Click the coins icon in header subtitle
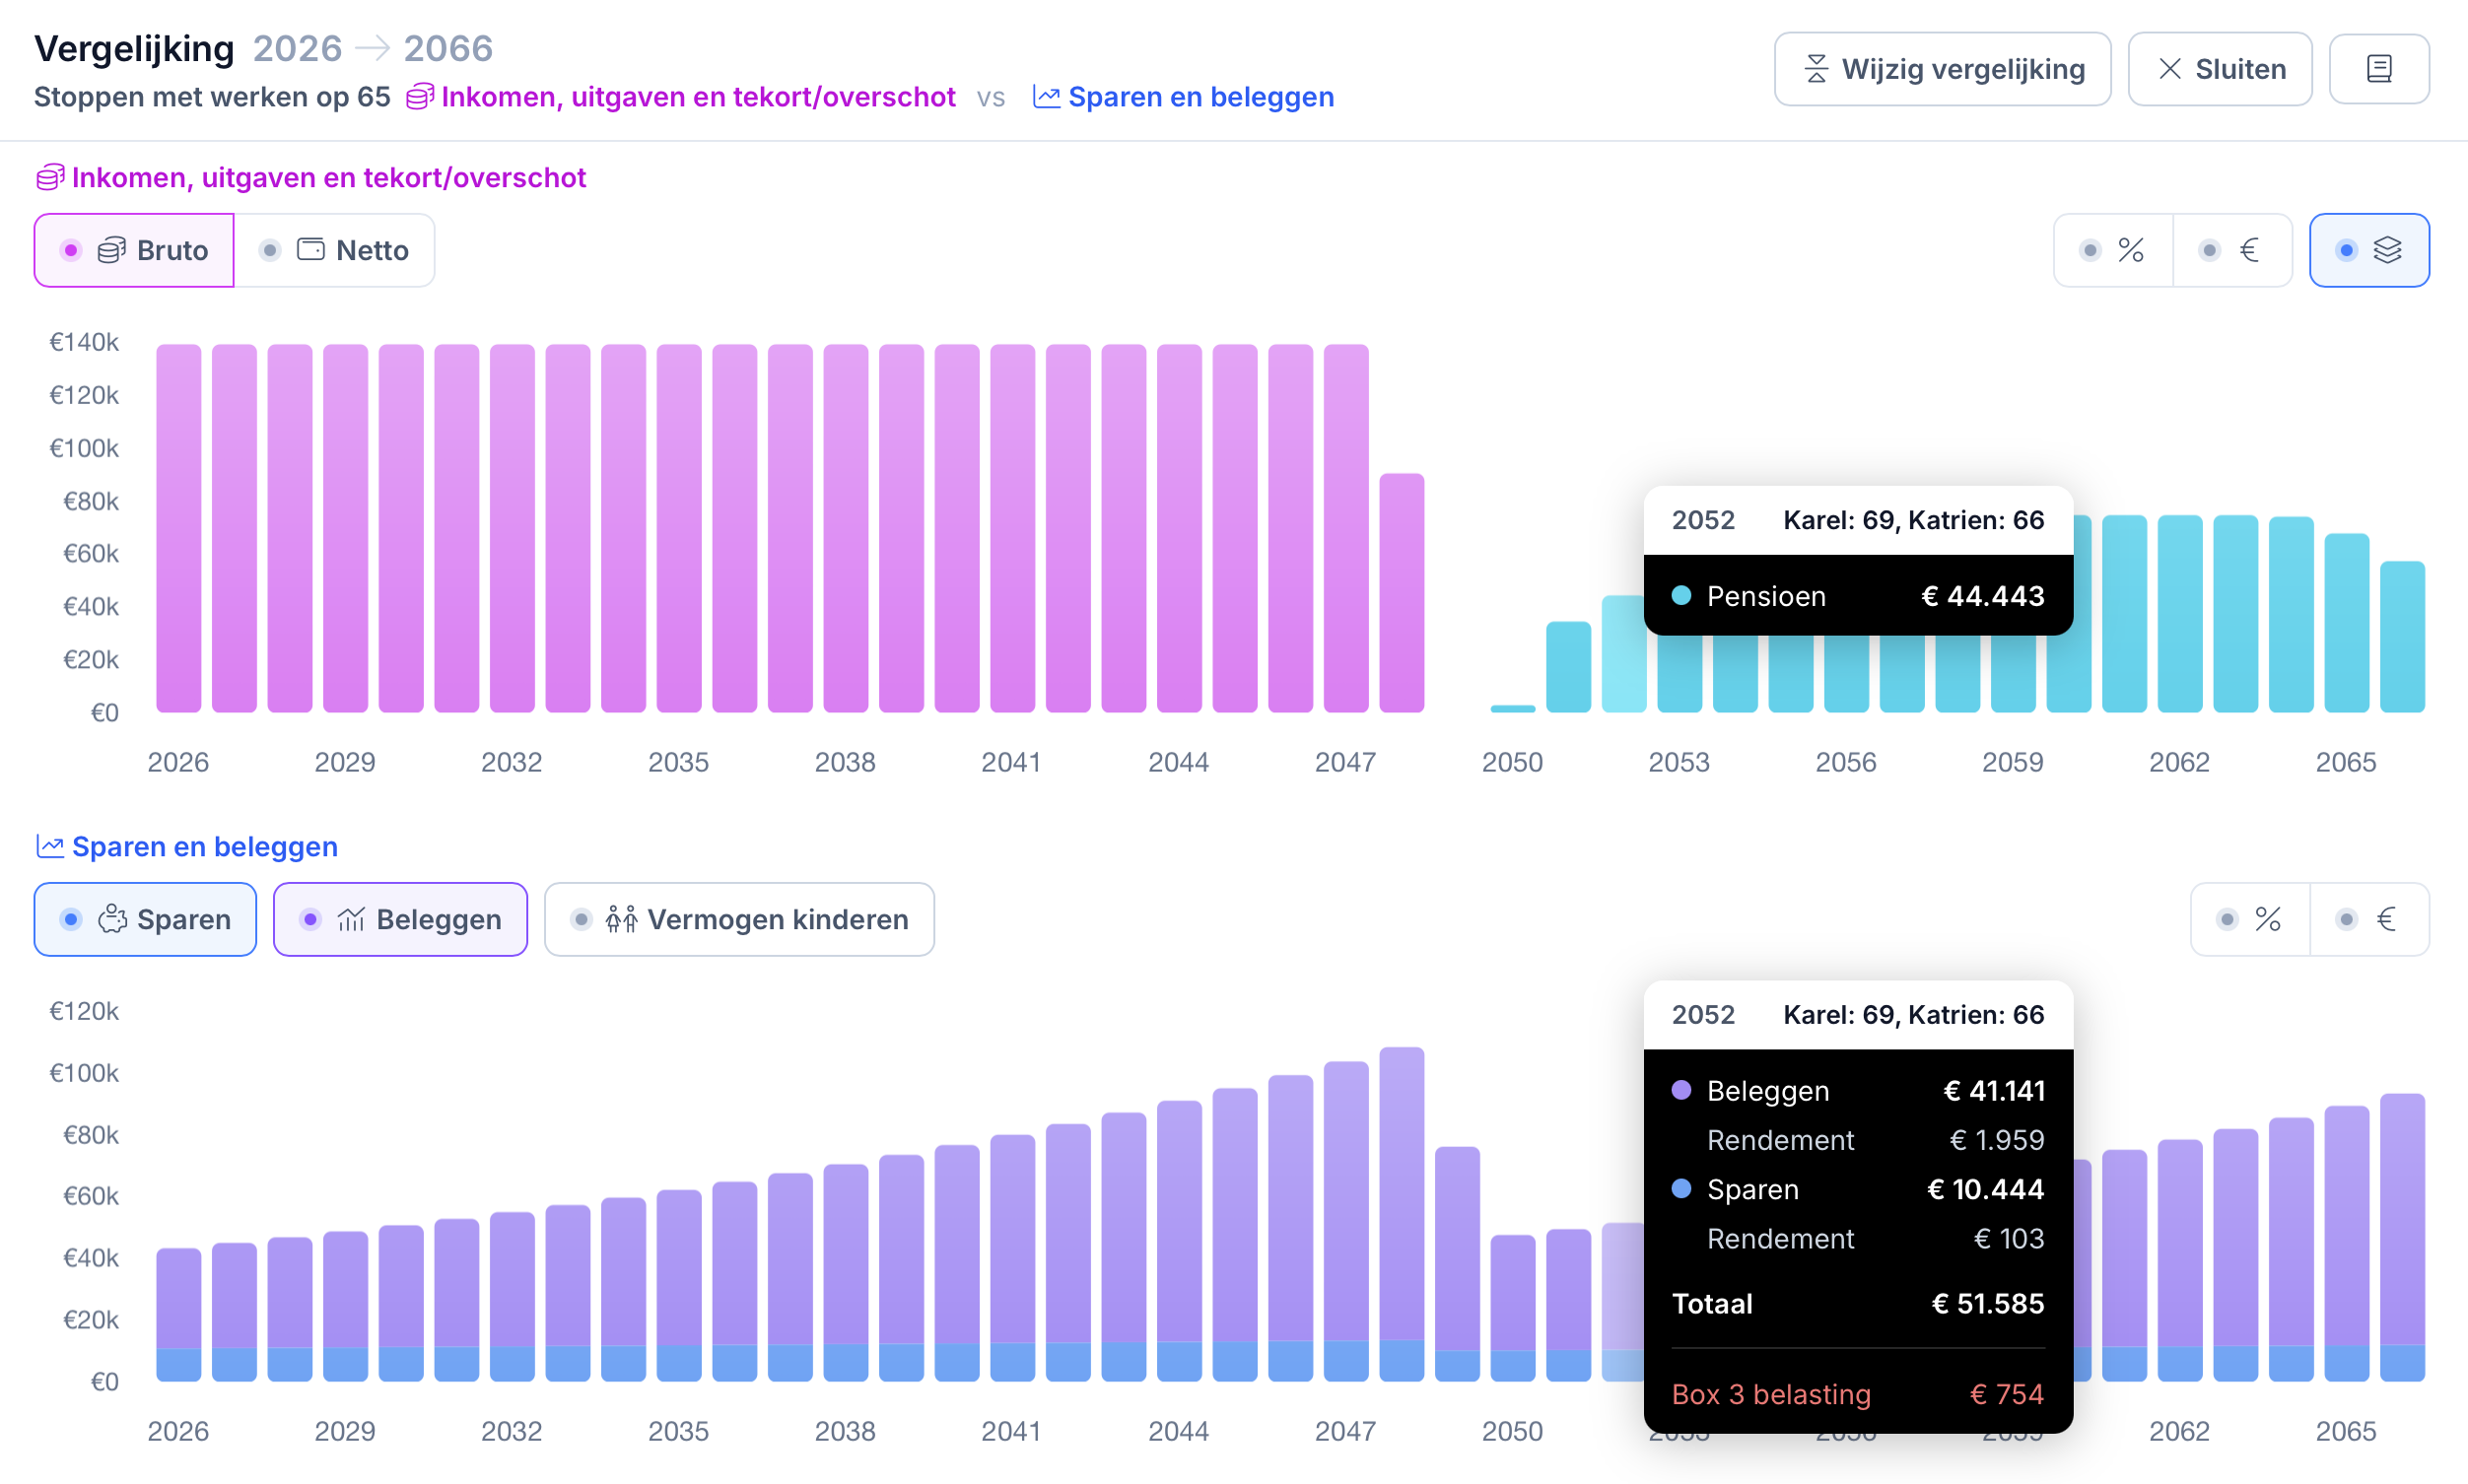The height and width of the screenshot is (1484, 2468). [420, 97]
